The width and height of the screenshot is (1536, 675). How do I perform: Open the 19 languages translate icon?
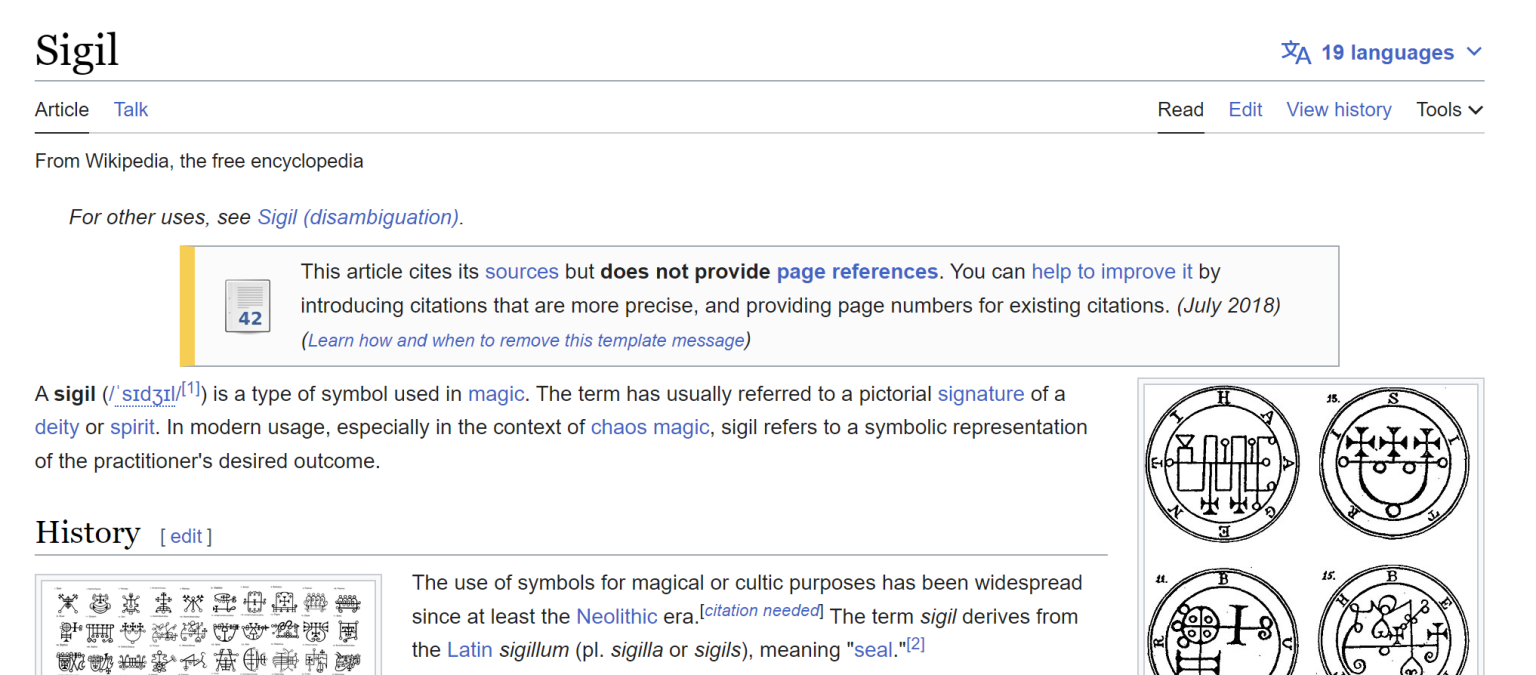pyautogui.click(x=1296, y=53)
